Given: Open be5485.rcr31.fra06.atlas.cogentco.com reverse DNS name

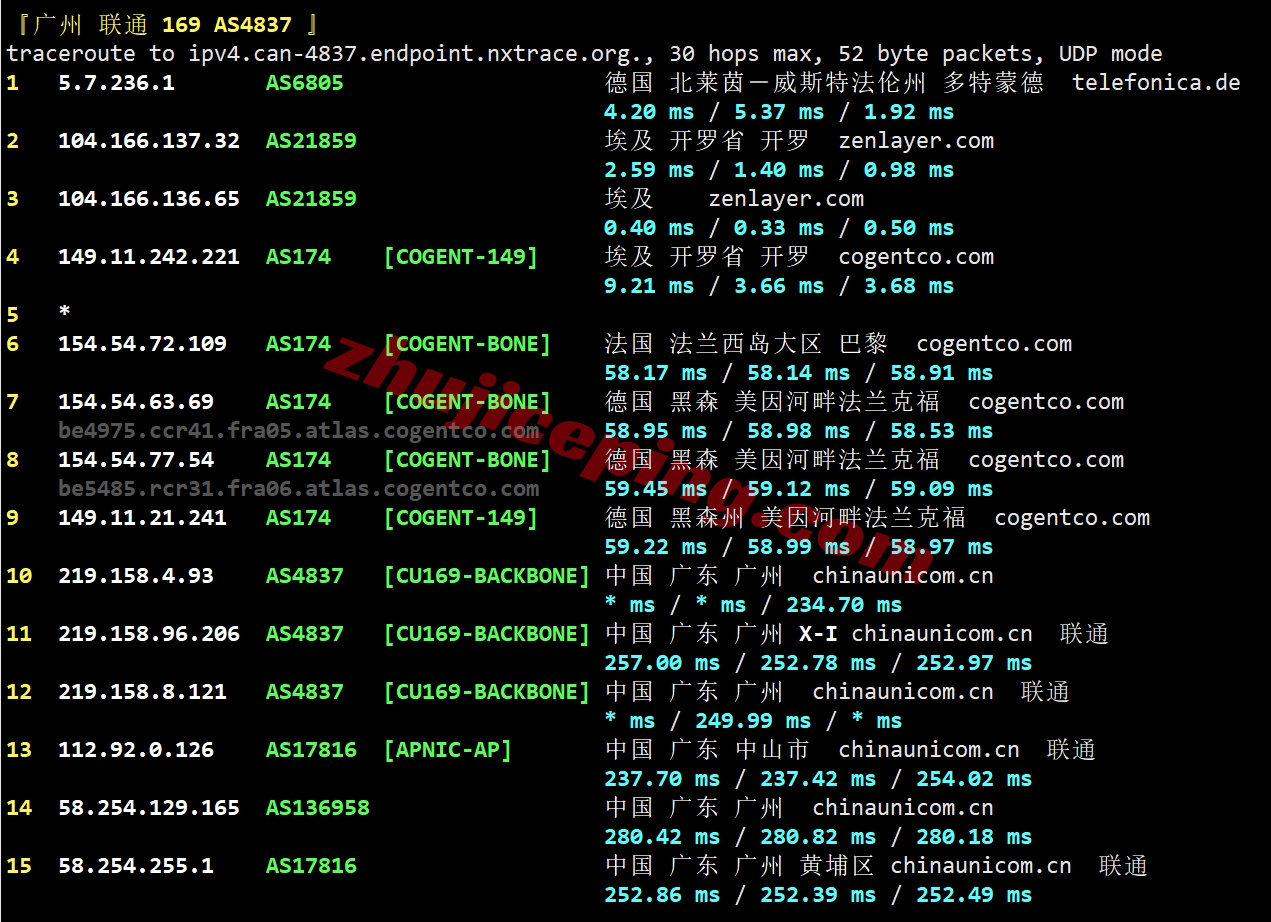Looking at the screenshot, I should tap(298, 489).
